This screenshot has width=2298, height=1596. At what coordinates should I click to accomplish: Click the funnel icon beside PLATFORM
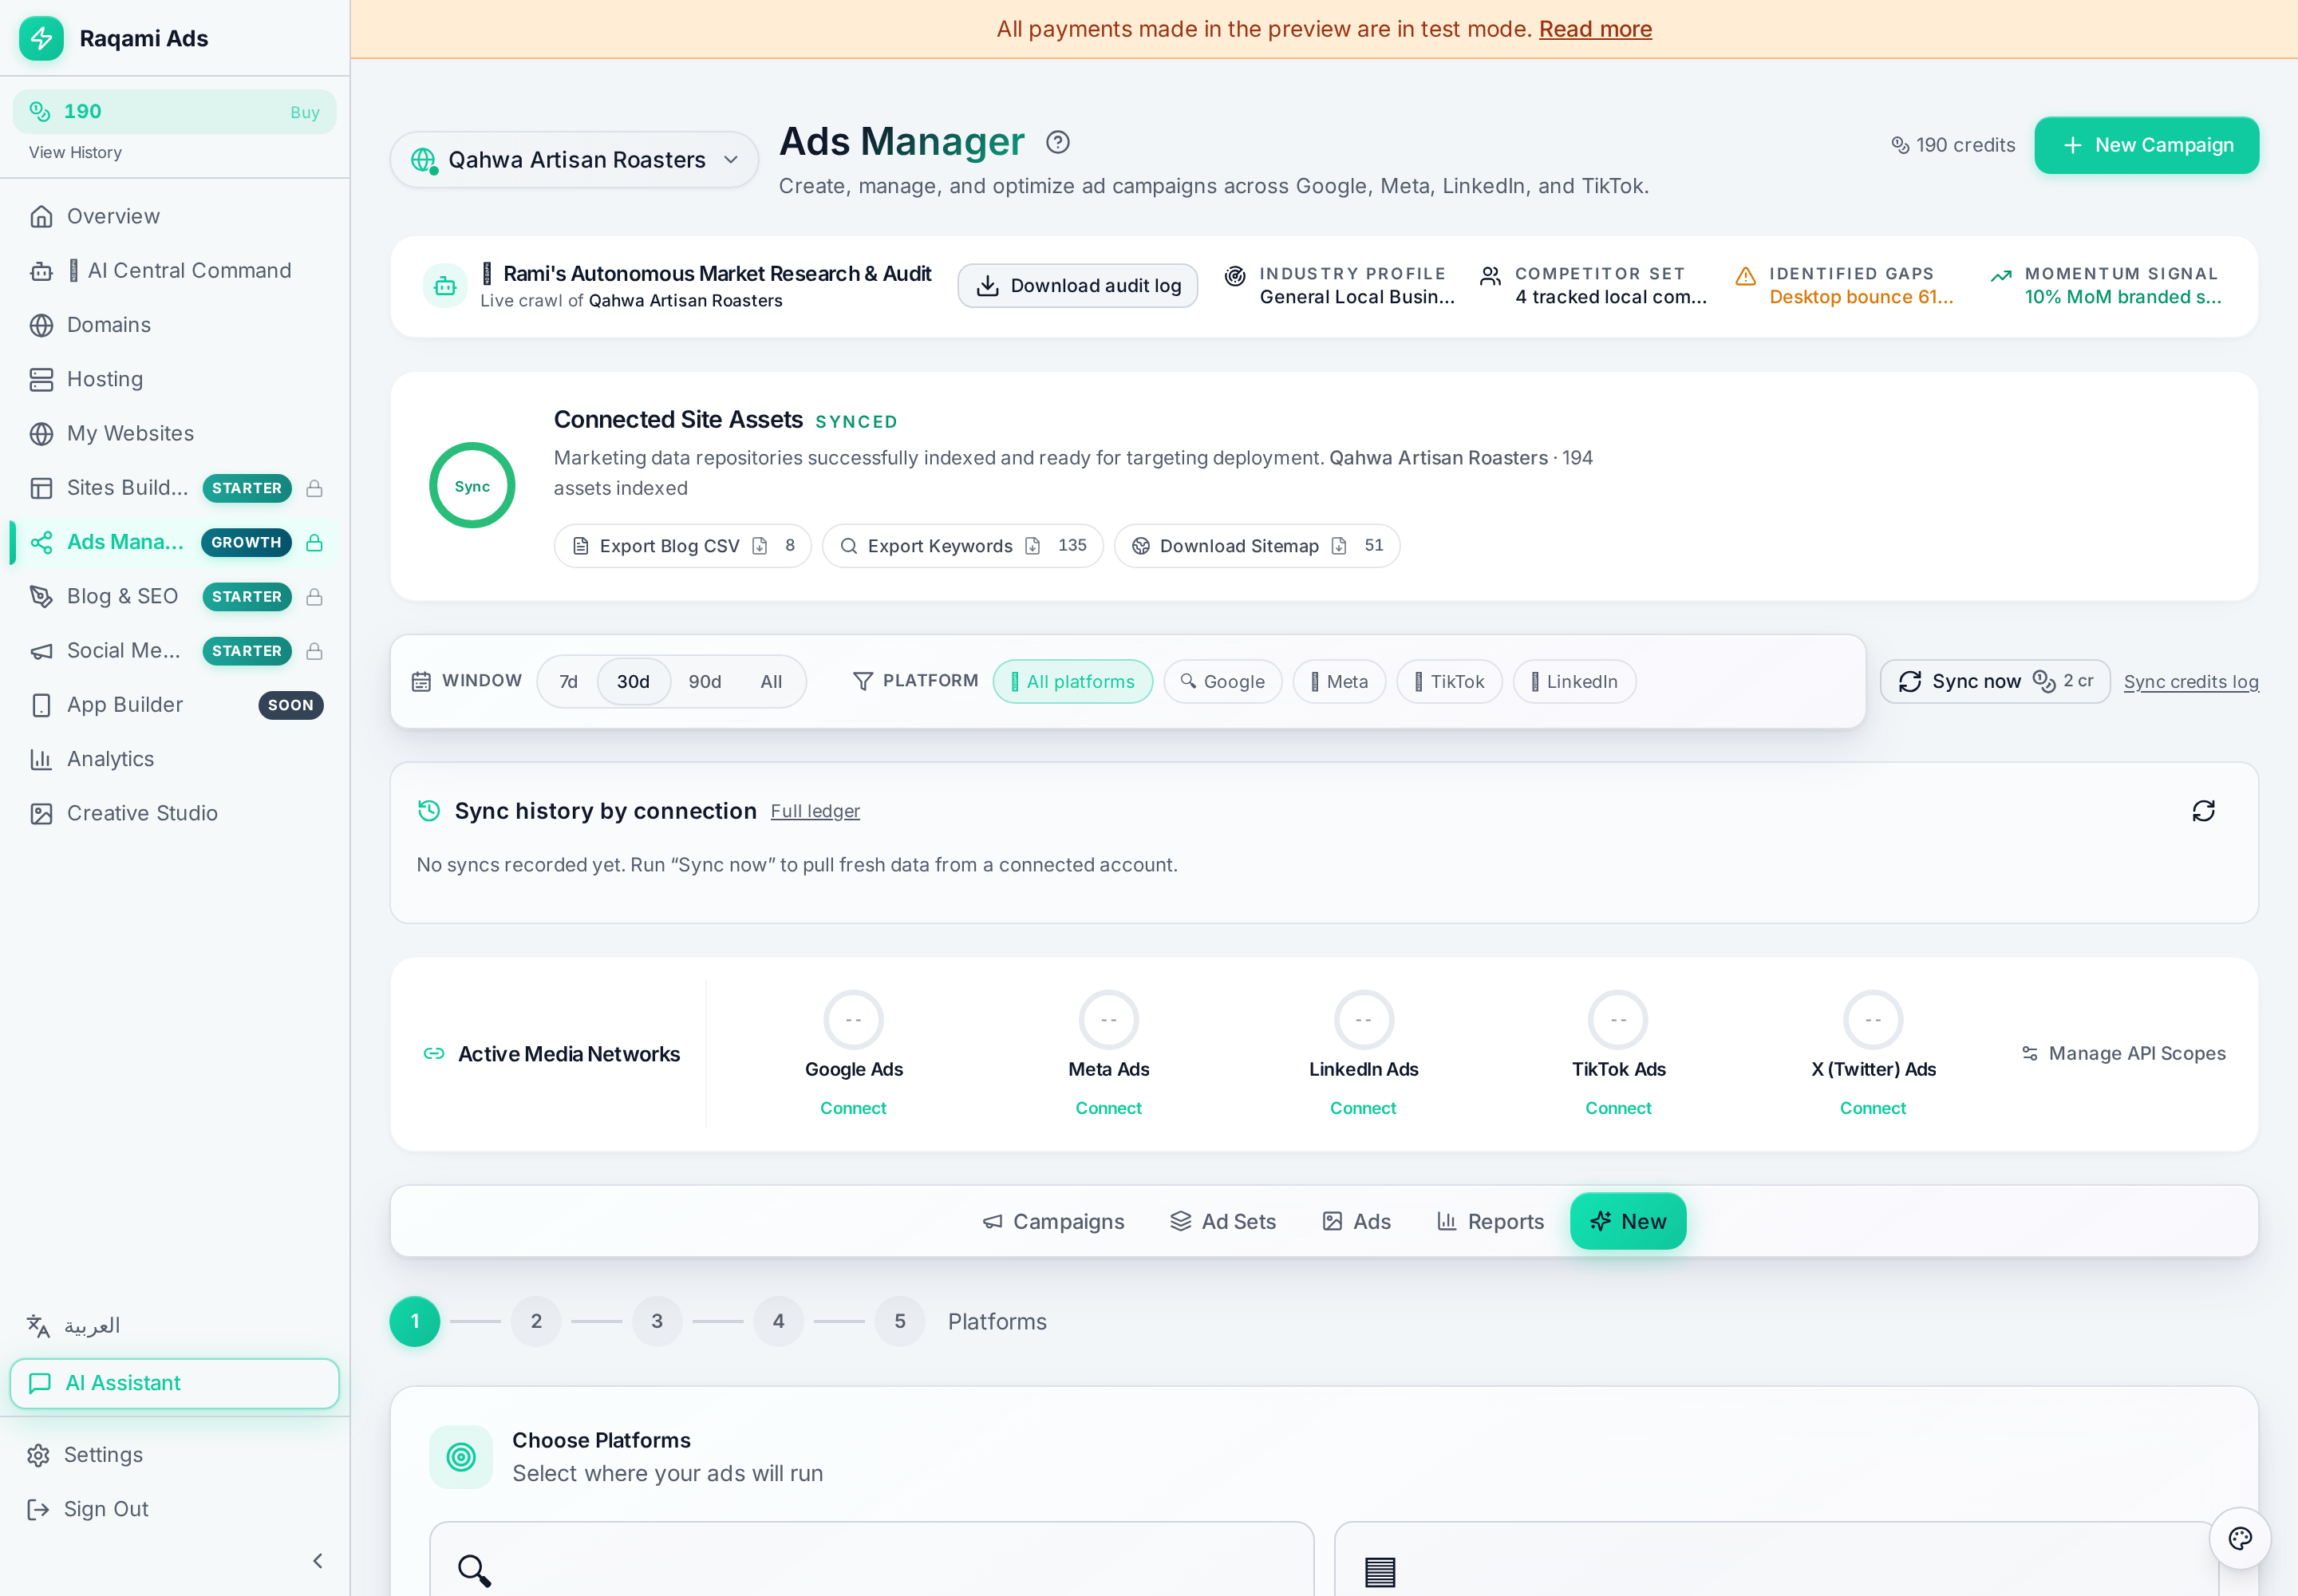(862, 681)
